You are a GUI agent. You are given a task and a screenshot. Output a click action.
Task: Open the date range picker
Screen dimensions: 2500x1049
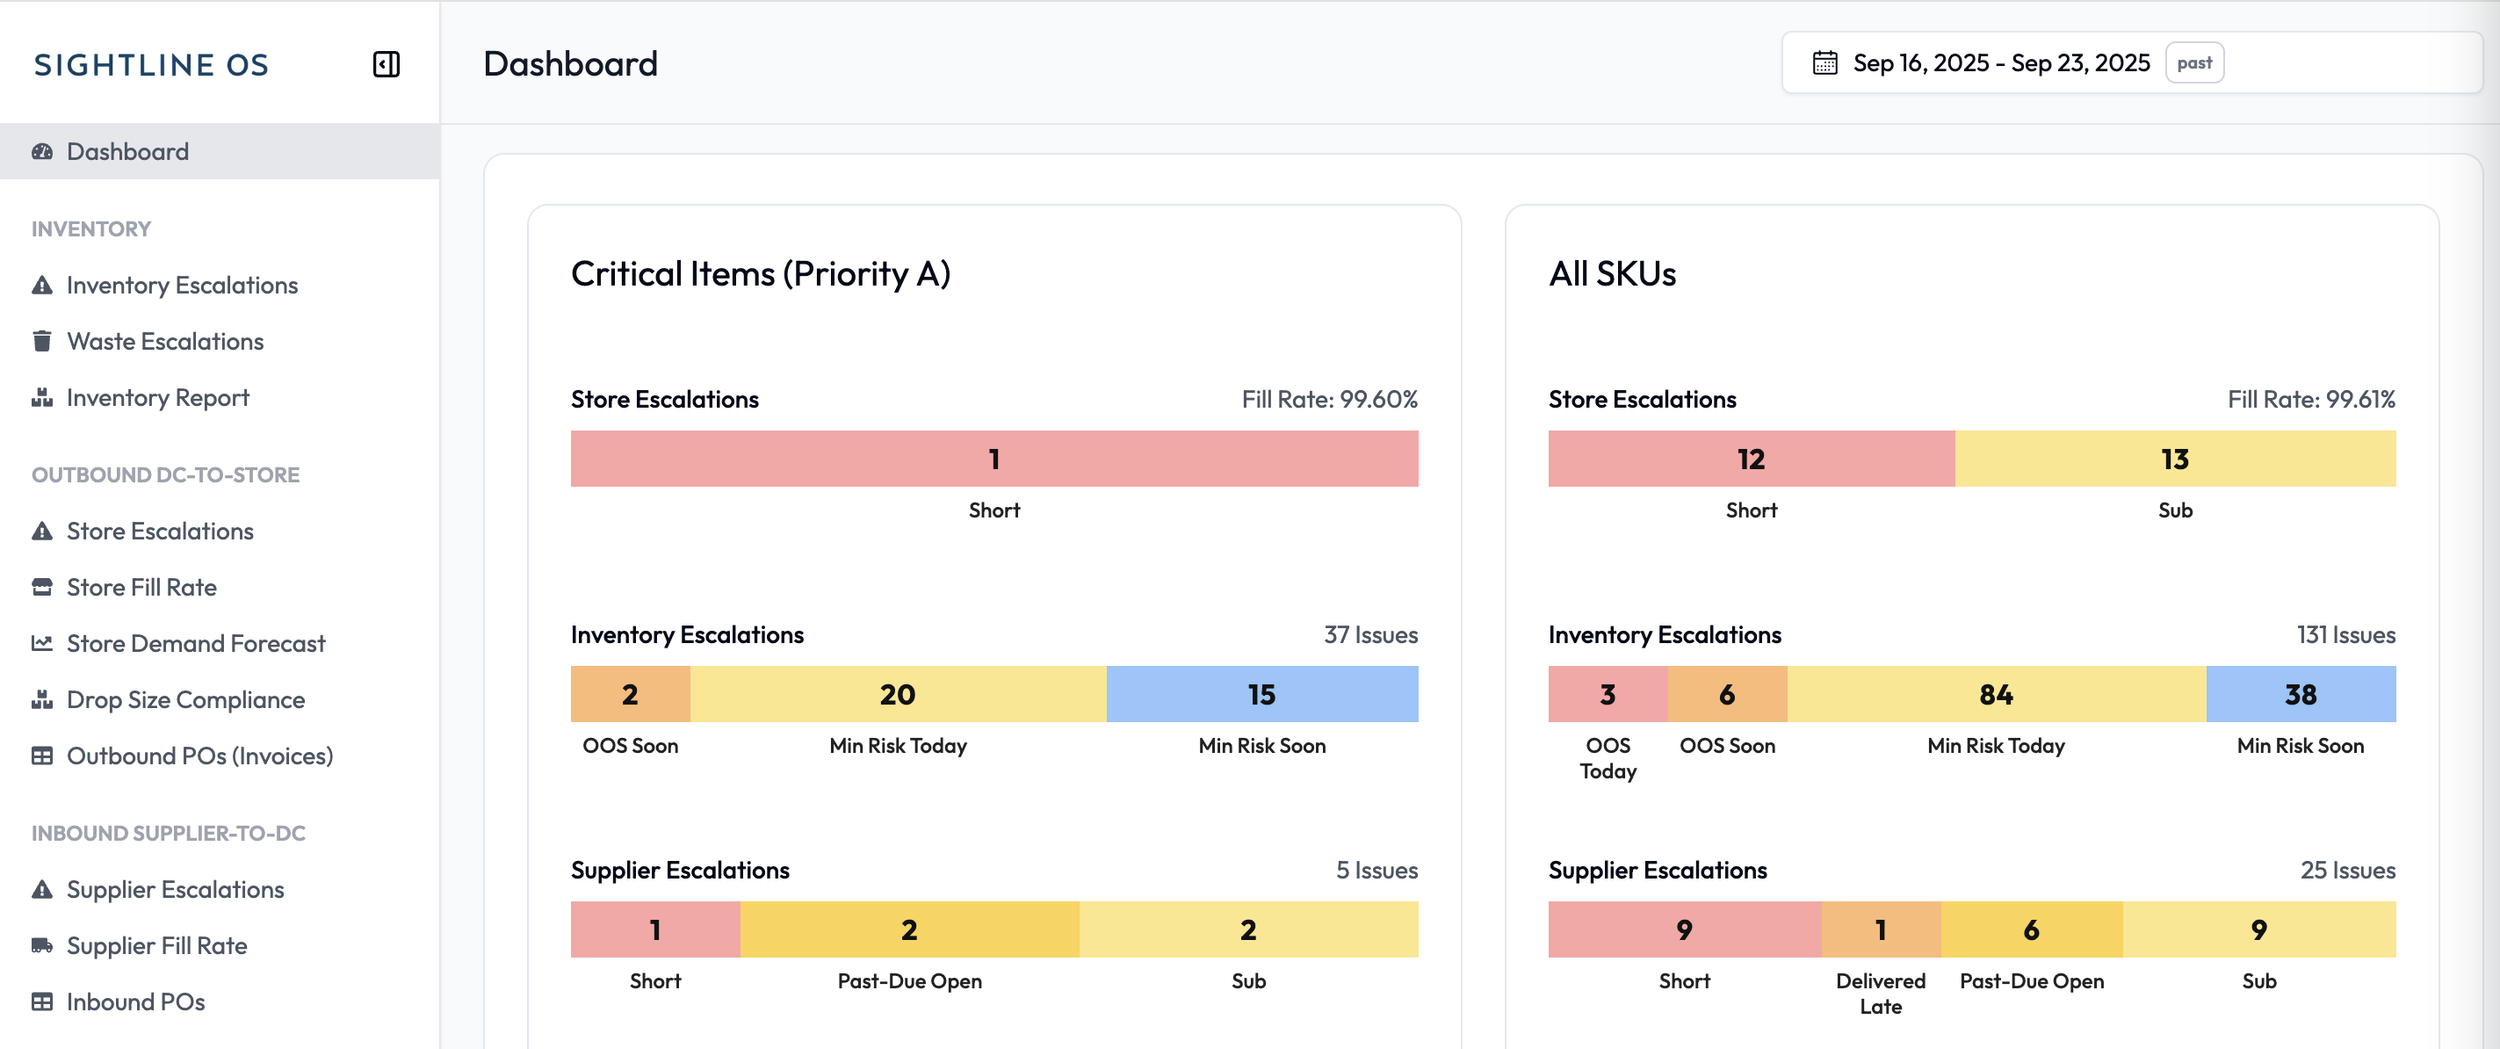pos(2000,63)
